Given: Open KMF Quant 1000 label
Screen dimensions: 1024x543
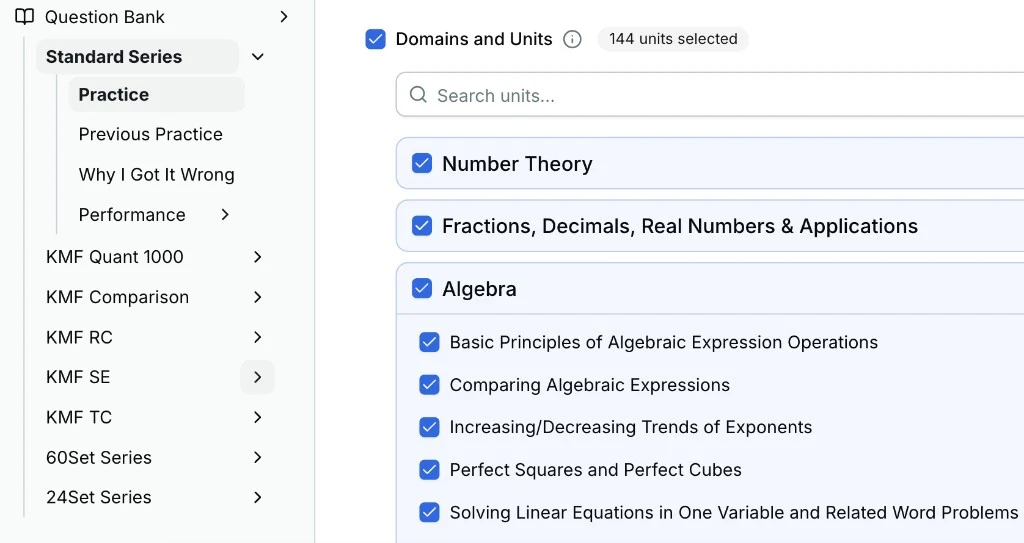Looking at the screenshot, I should (114, 257).
